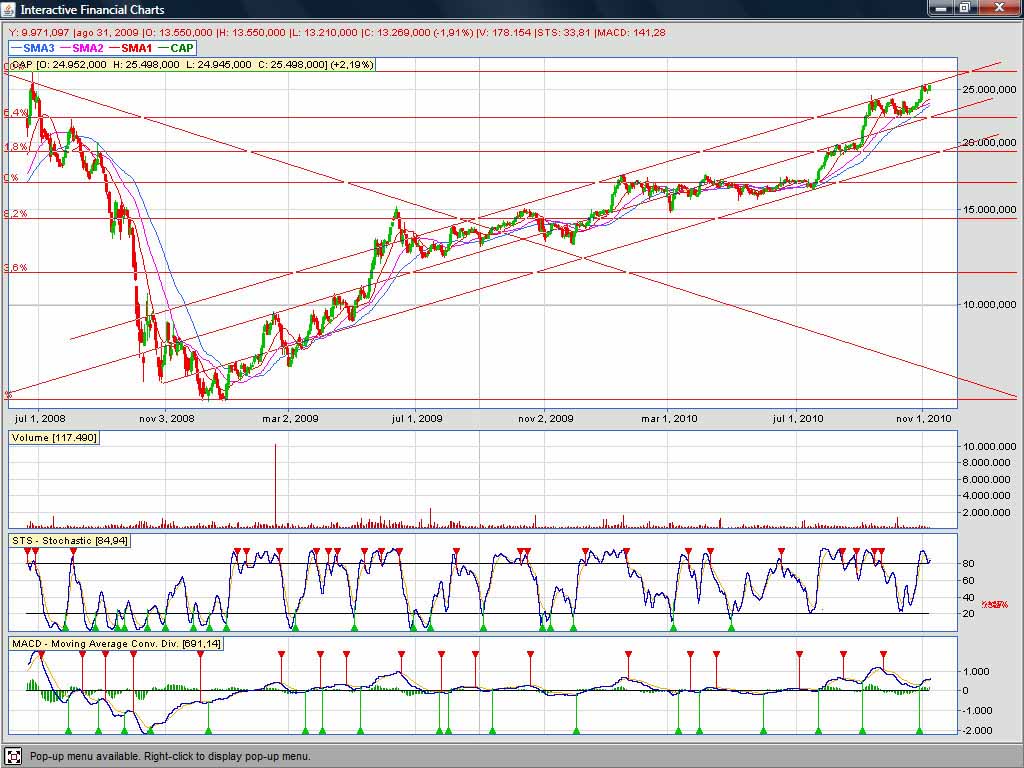Click the 'mar 1, 2010' date axis label
The height and width of the screenshot is (768, 1024).
tap(669, 419)
